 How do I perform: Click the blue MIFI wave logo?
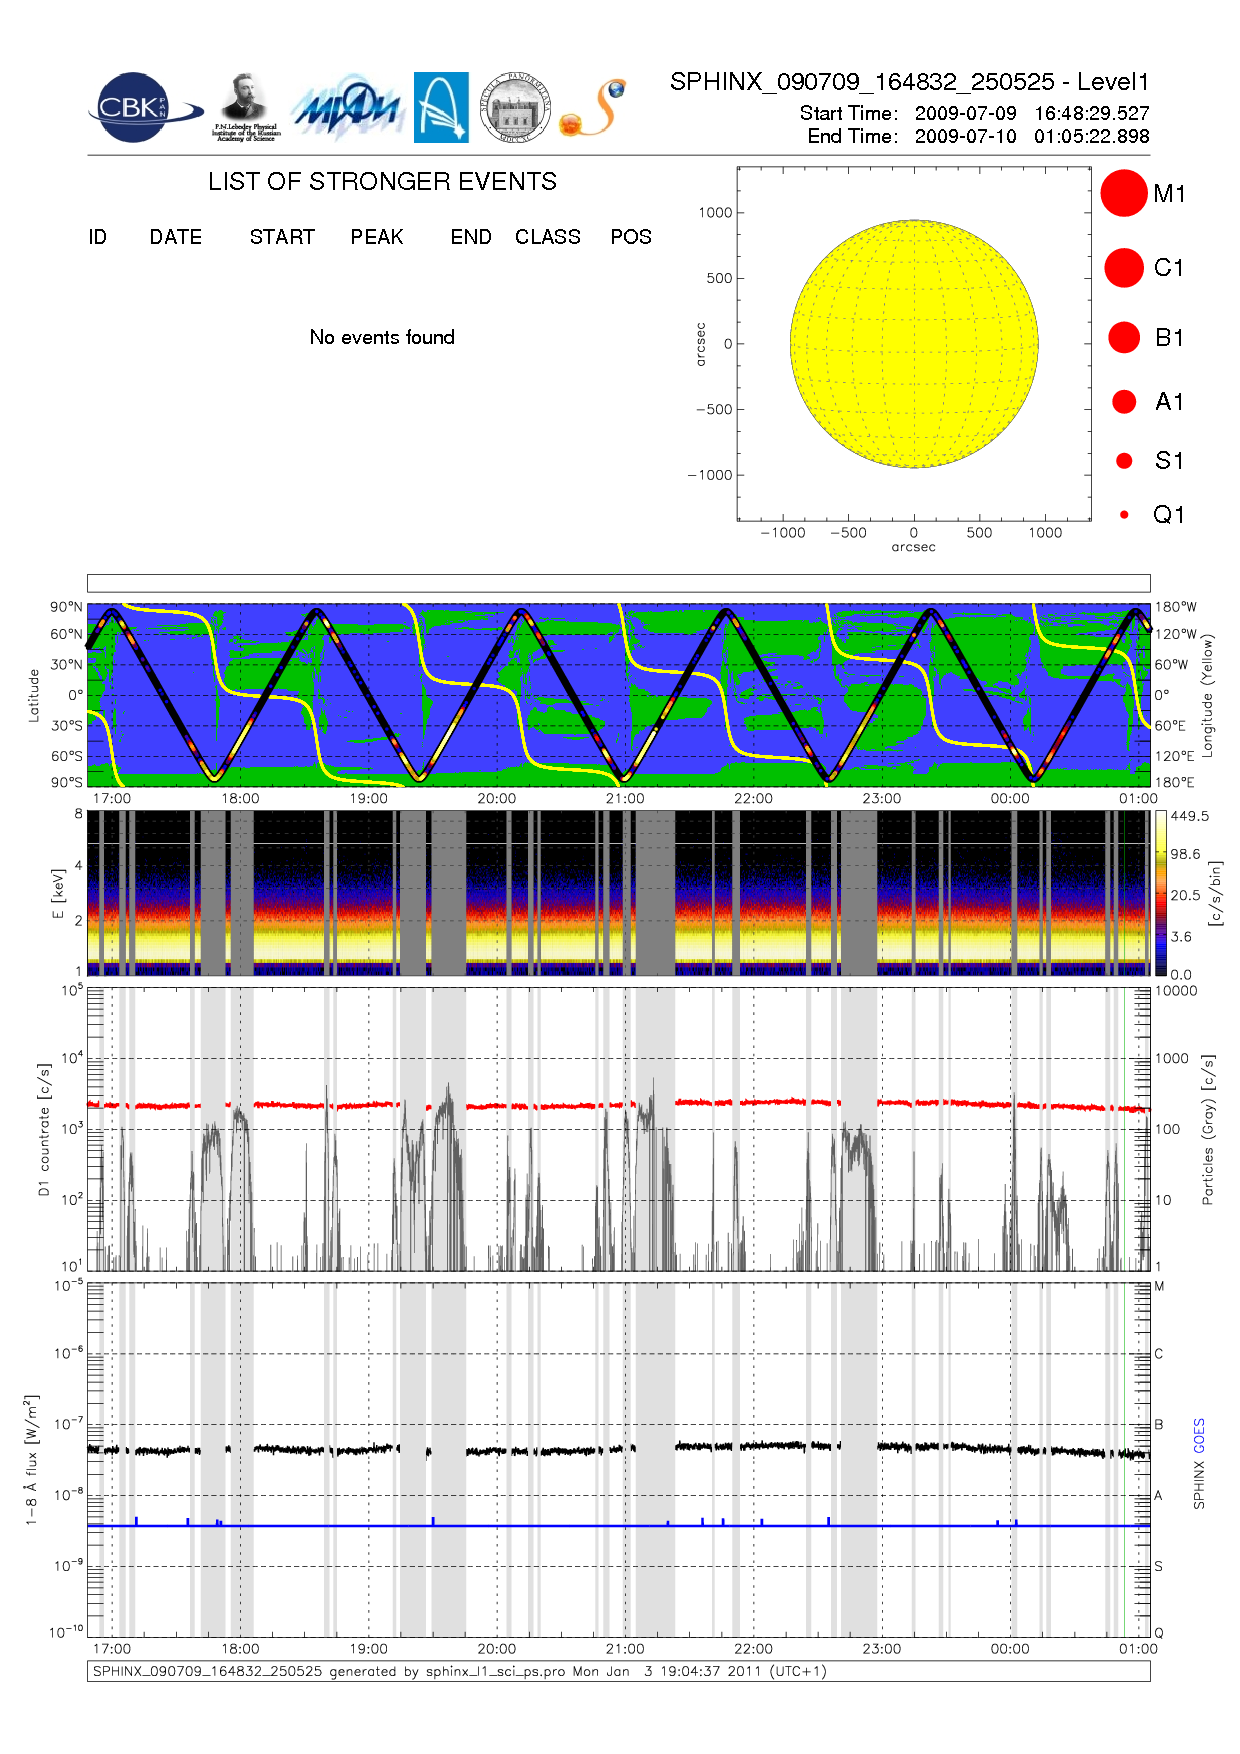348,108
